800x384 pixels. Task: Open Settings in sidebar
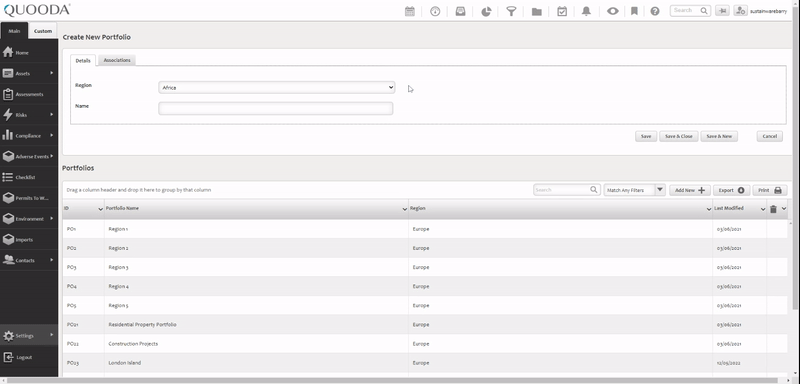(29, 336)
